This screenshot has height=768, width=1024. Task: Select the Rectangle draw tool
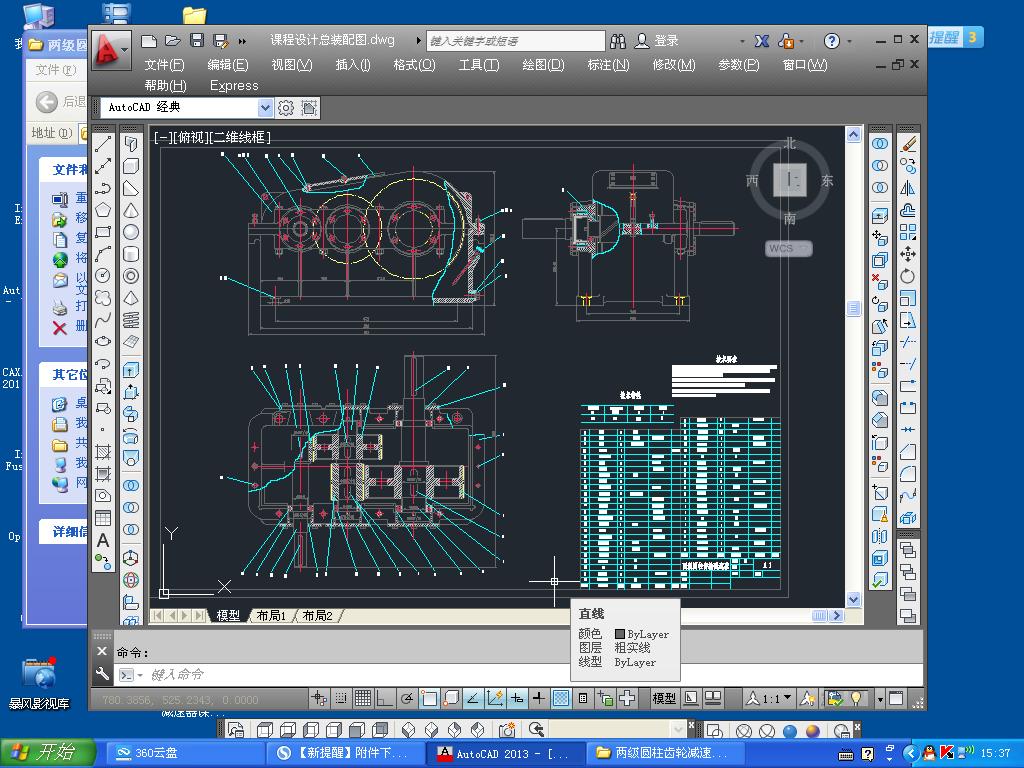[x=103, y=233]
